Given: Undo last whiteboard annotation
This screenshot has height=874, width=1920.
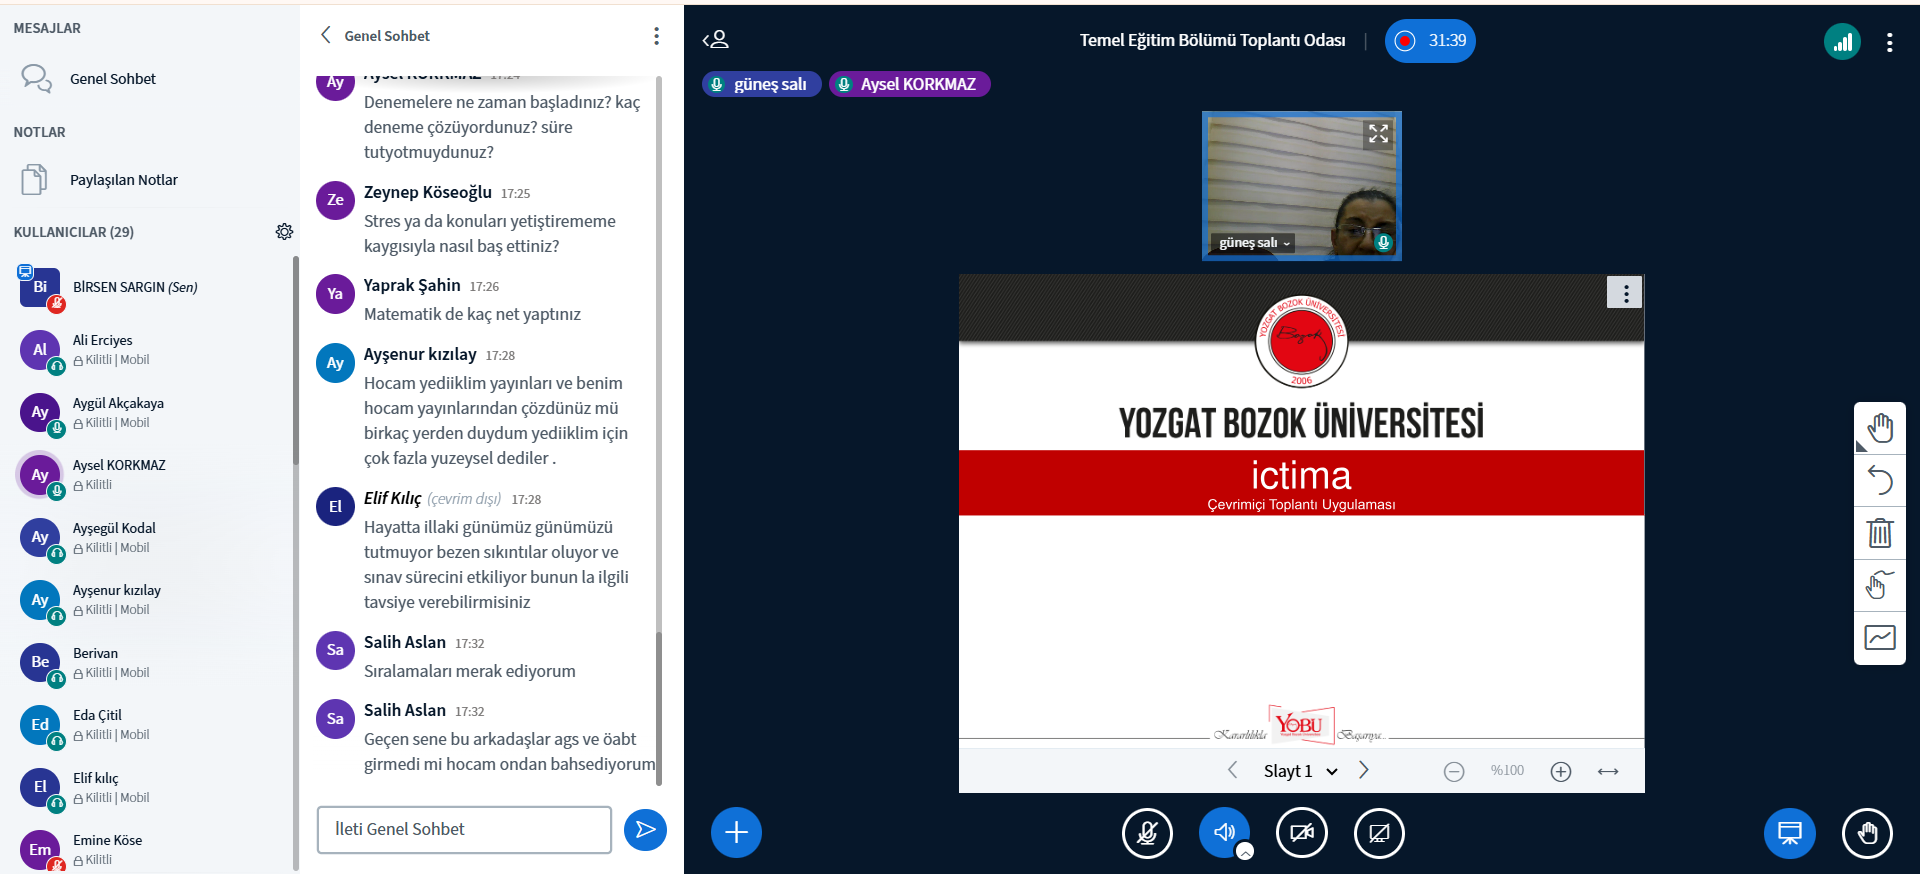Looking at the screenshot, I should point(1879,481).
